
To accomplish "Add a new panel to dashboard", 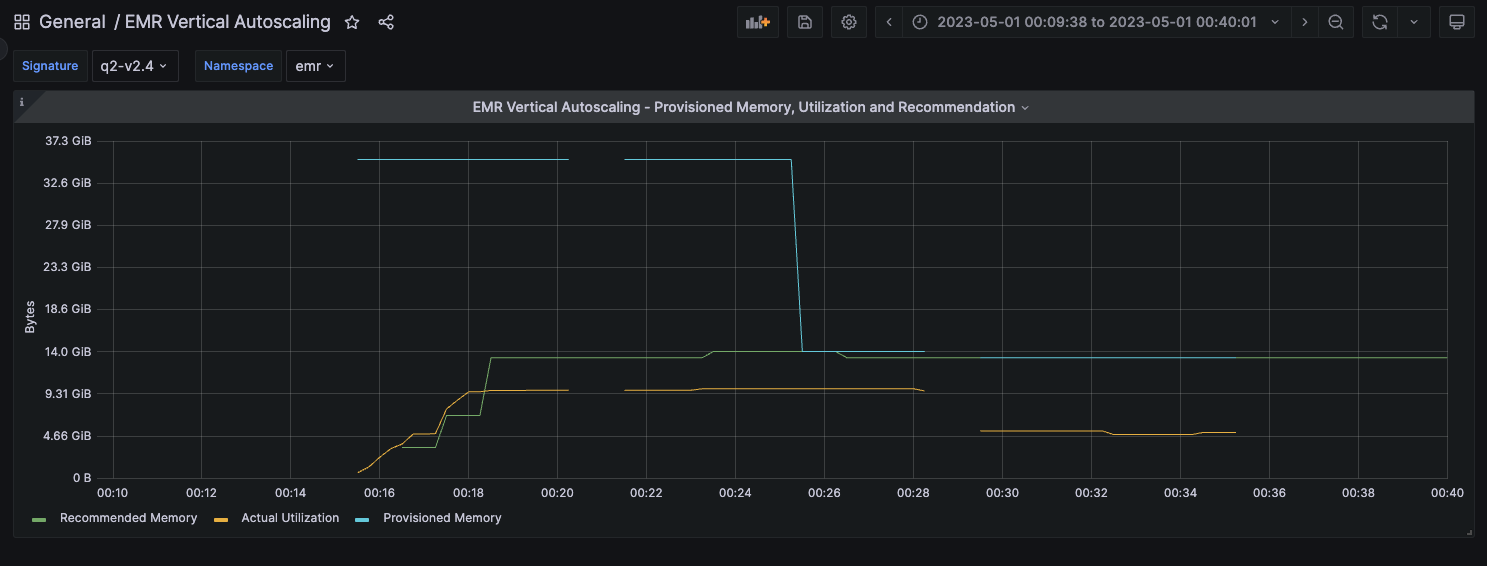I will click(758, 22).
